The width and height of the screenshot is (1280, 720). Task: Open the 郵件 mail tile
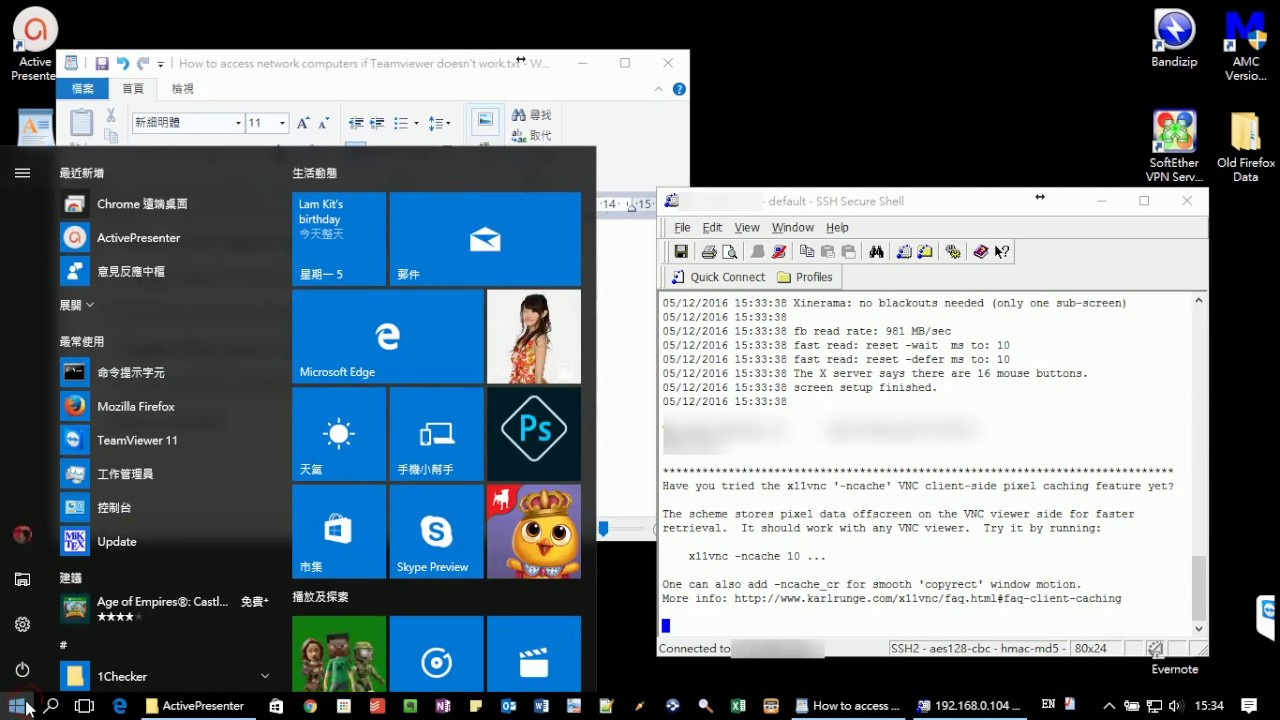click(485, 239)
